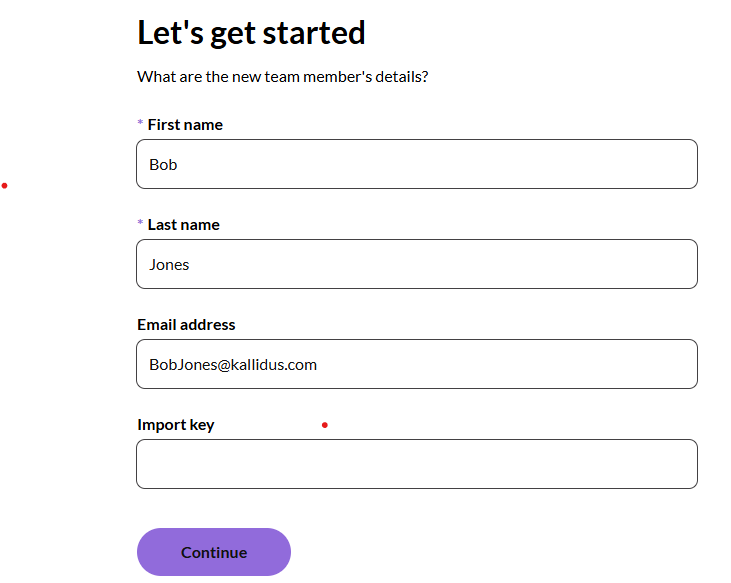Place cursor on the "Bob" text
The width and height of the screenshot is (731, 583).
pos(163,165)
